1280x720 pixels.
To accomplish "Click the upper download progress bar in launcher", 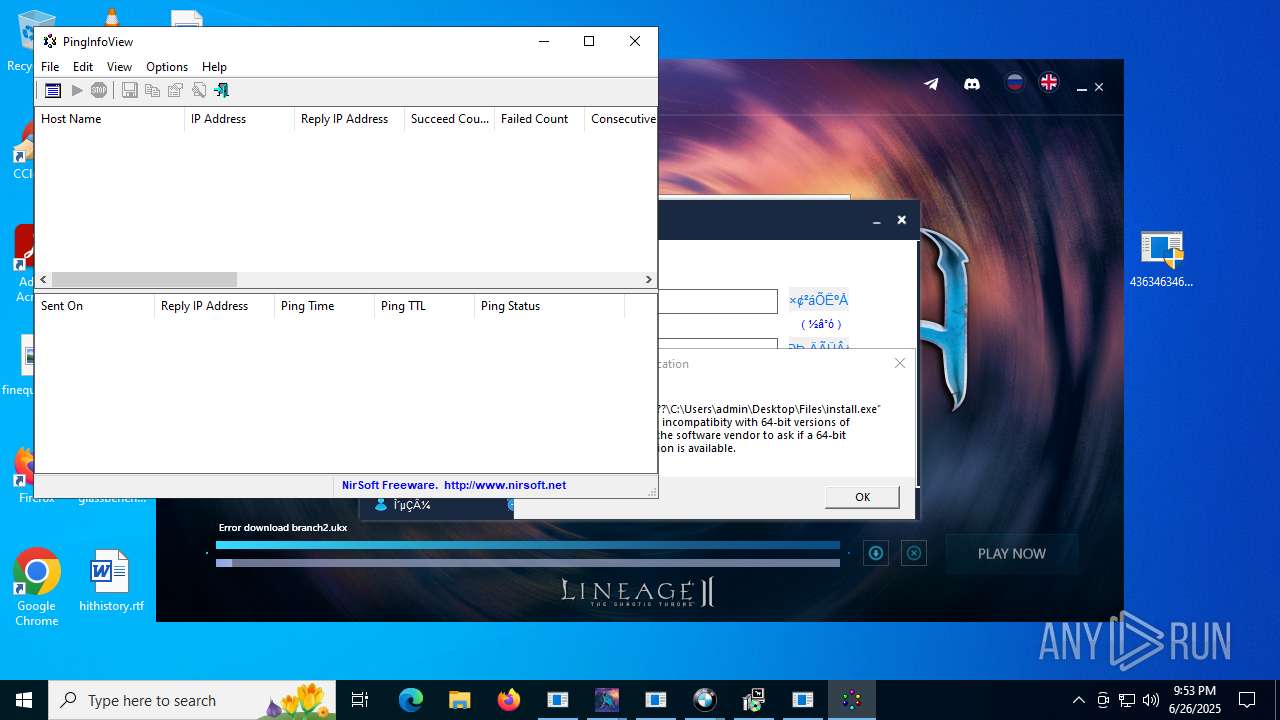I will coord(528,546).
